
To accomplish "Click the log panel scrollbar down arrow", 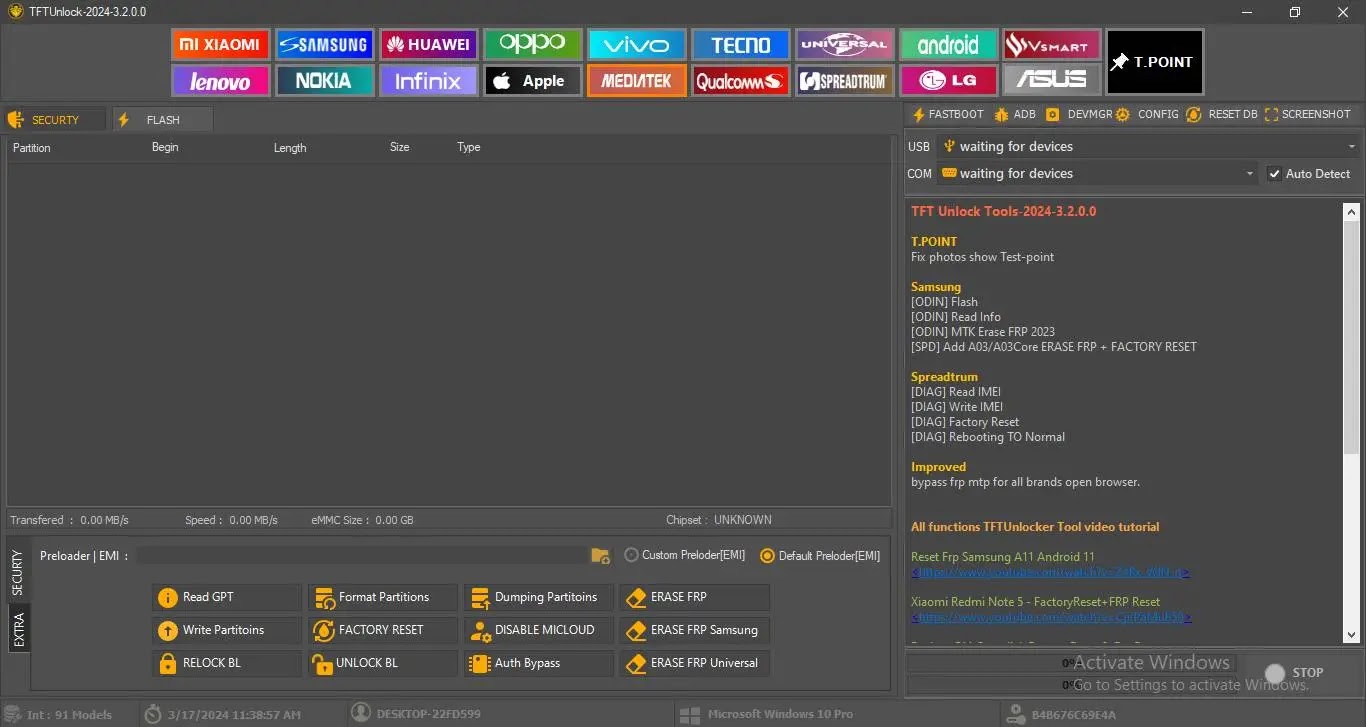I will (x=1352, y=634).
